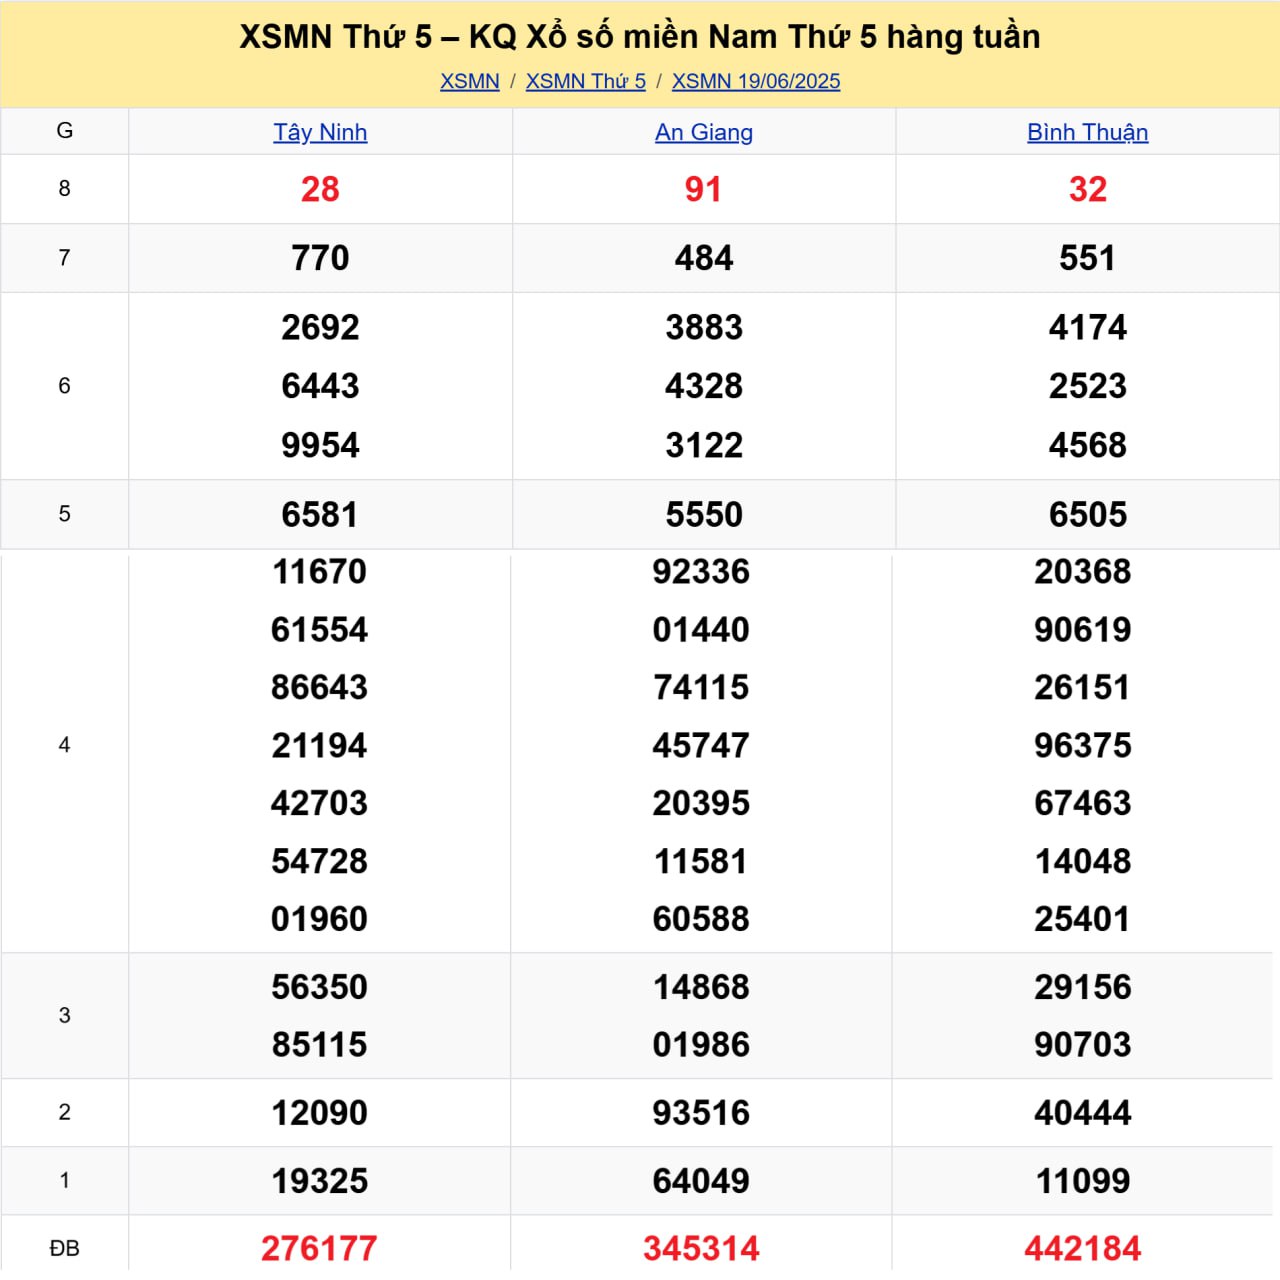Select prize 5 number 5550
1280x1280 pixels.
point(704,515)
